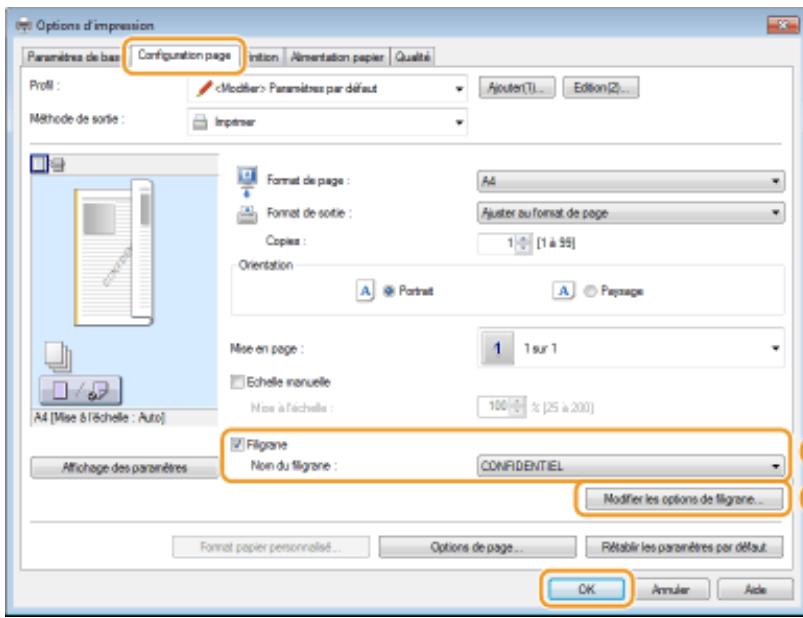Screen dimensions: 803x618
Task: Click the page layout switch button under the preview
Action: pyautogui.click(x=80, y=391)
